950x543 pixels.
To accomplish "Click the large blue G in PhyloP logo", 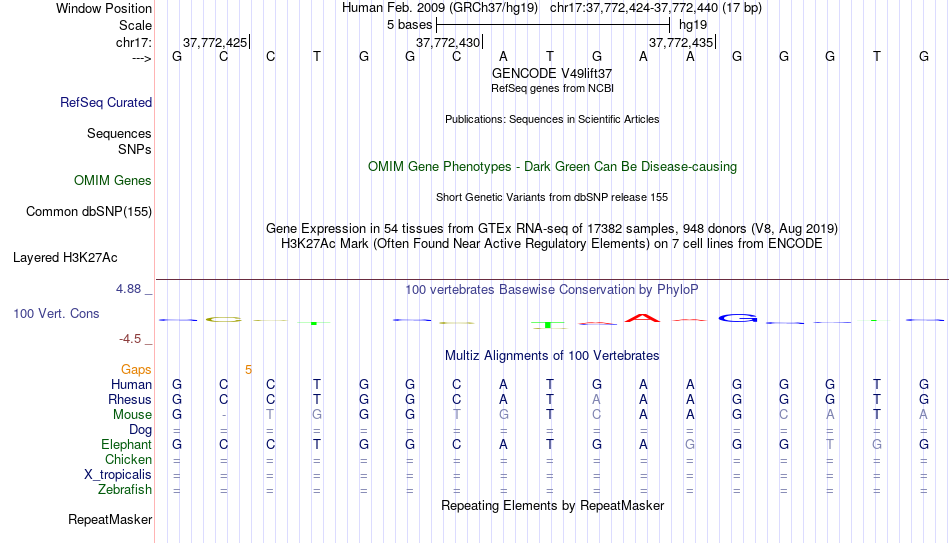I will pos(737,318).
